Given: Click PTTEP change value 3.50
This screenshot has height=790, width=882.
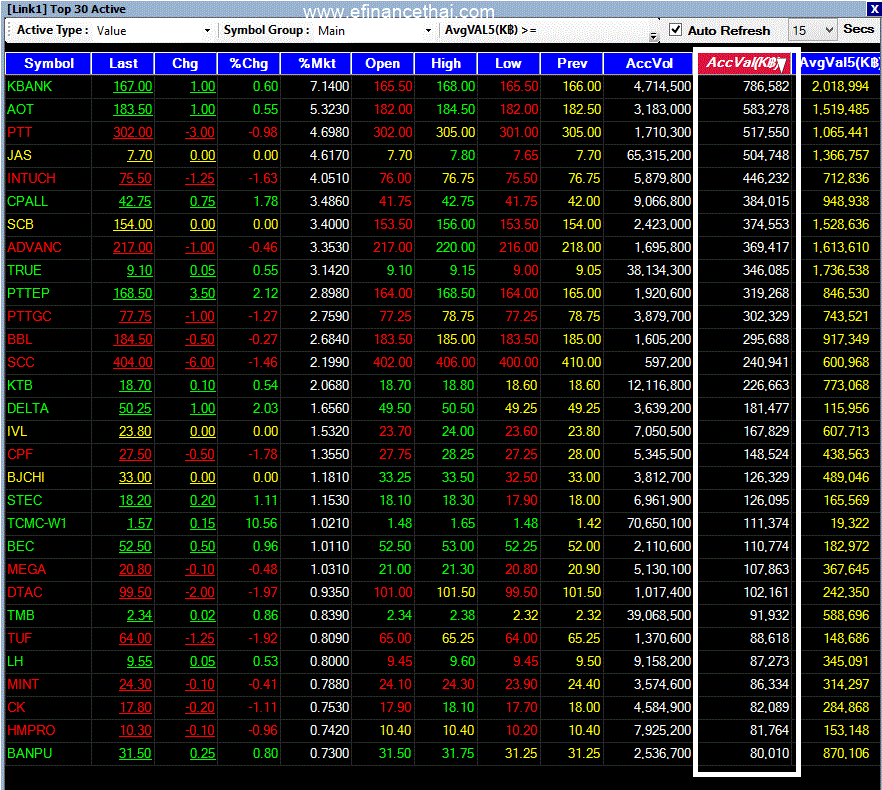Looking at the screenshot, I should pyautogui.click(x=202, y=294).
